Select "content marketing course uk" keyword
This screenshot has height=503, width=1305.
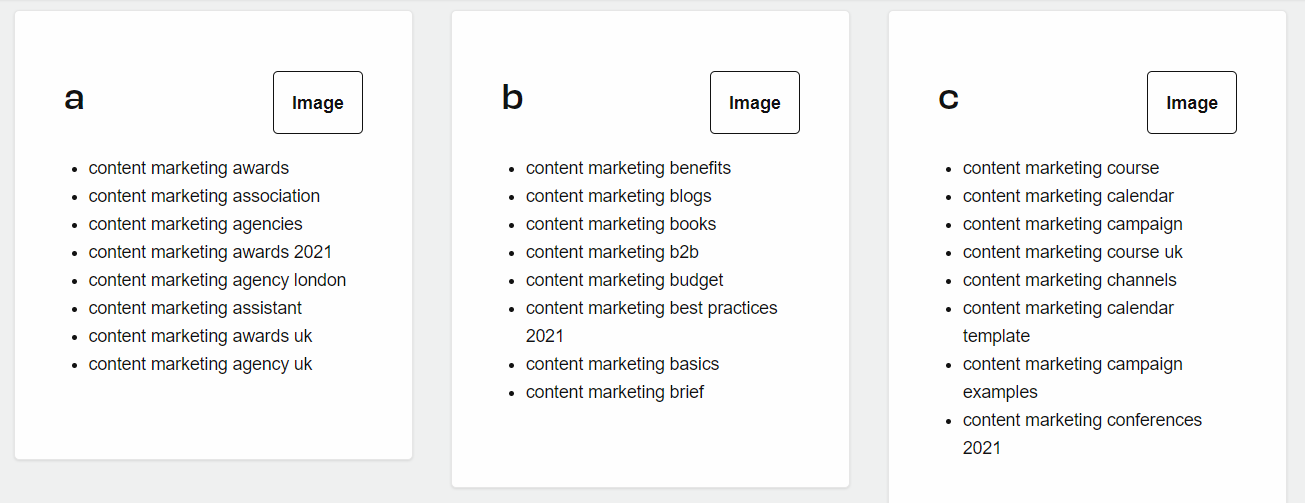point(1072,252)
